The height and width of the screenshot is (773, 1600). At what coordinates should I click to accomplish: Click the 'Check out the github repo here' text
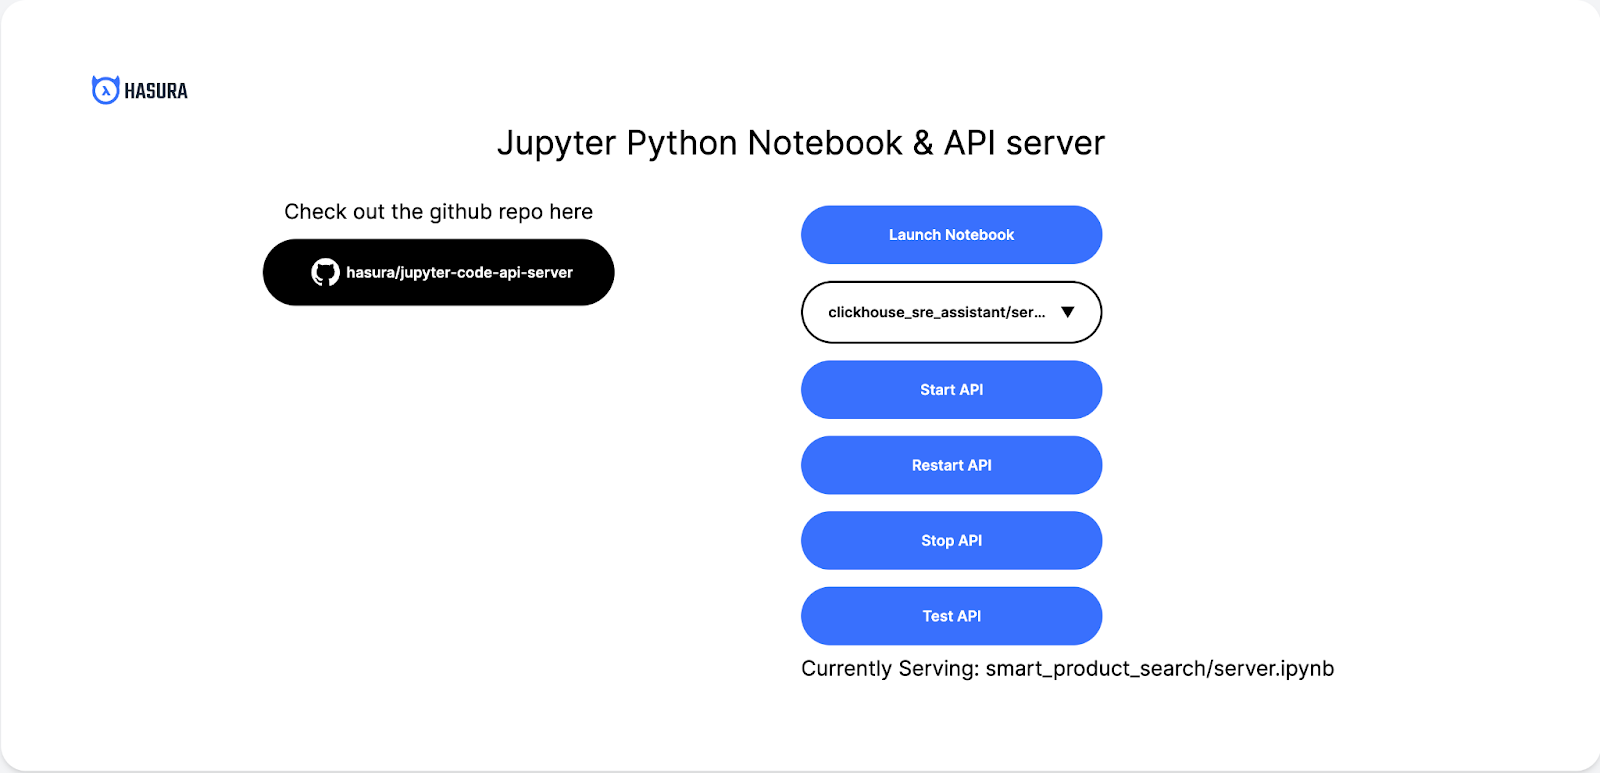point(438,212)
